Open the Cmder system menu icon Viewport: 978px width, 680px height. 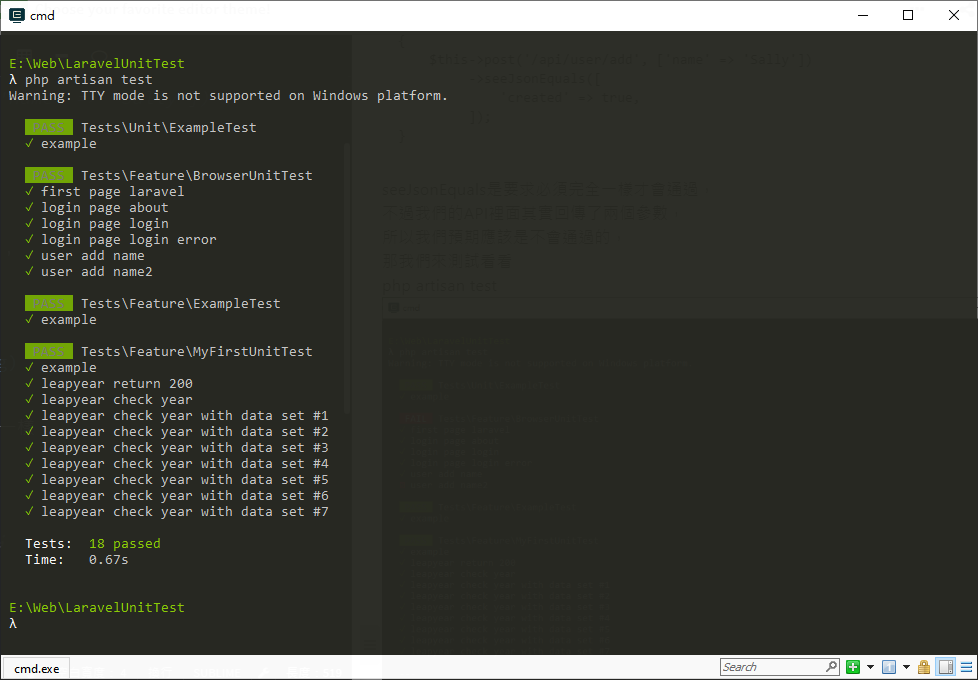pyautogui.click(x=17, y=15)
